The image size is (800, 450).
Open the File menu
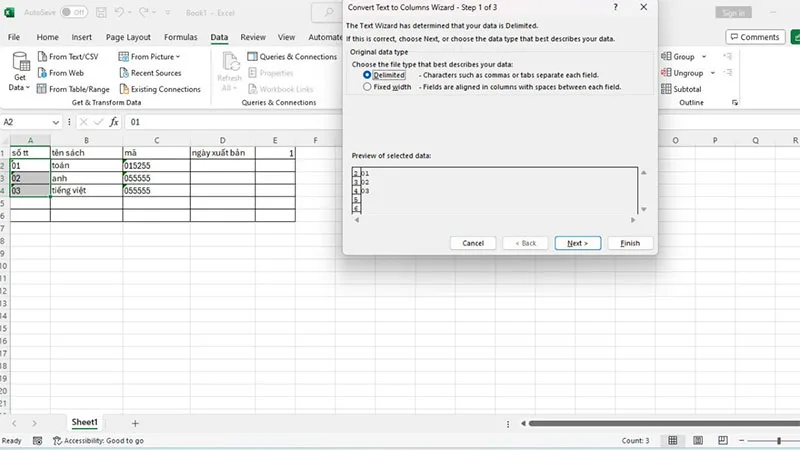14,37
